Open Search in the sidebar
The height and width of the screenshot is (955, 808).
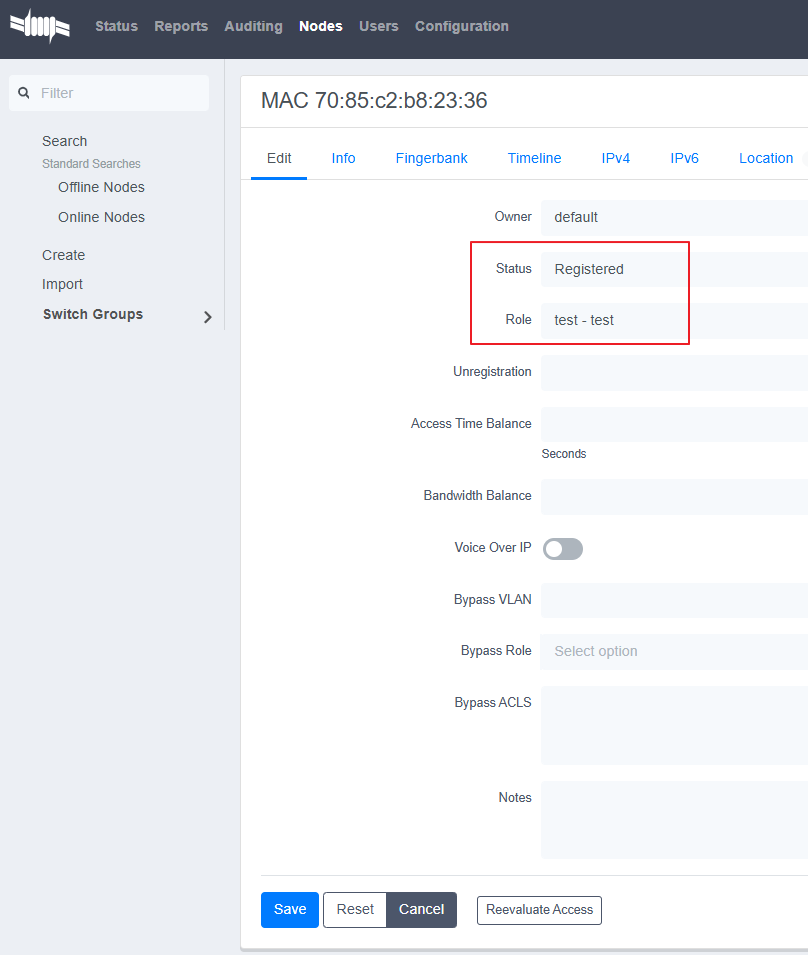click(x=65, y=141)
